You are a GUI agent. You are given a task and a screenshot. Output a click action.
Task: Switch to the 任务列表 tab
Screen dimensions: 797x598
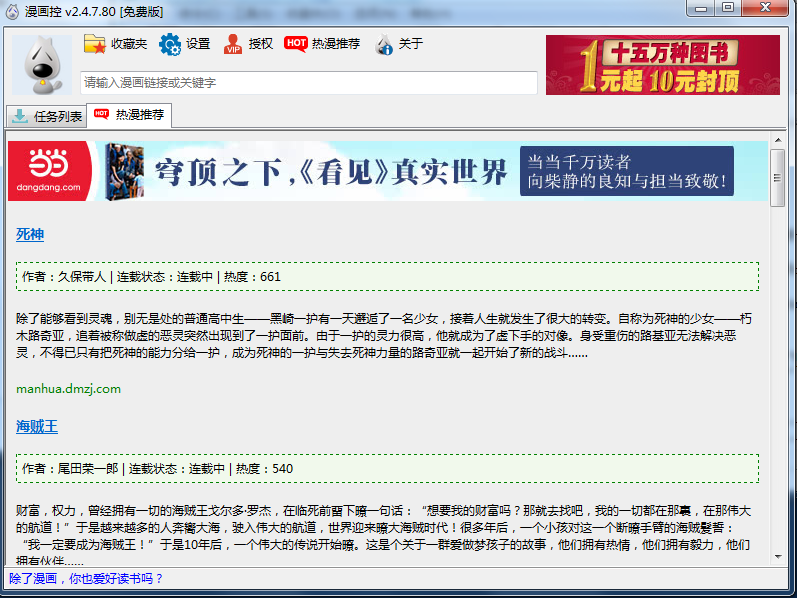(46, 116)
